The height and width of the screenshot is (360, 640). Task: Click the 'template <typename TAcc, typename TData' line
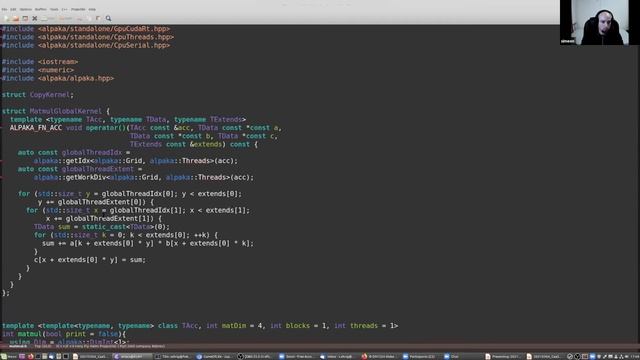[128, 120]
